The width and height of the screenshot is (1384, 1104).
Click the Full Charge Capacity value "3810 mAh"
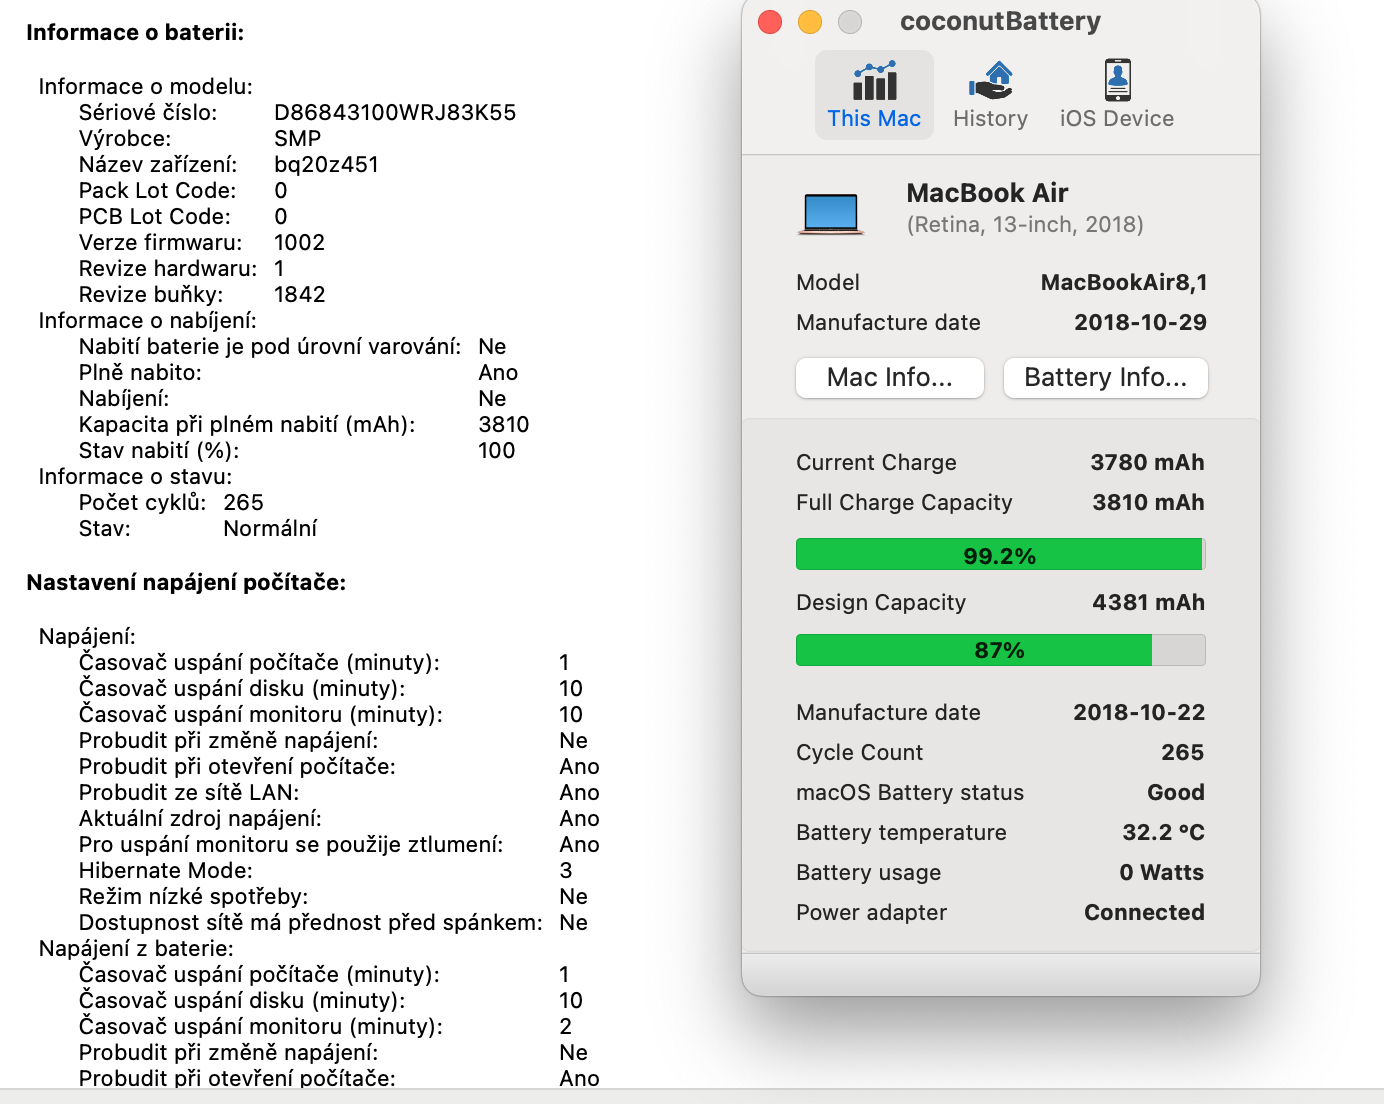[1148, 502]
